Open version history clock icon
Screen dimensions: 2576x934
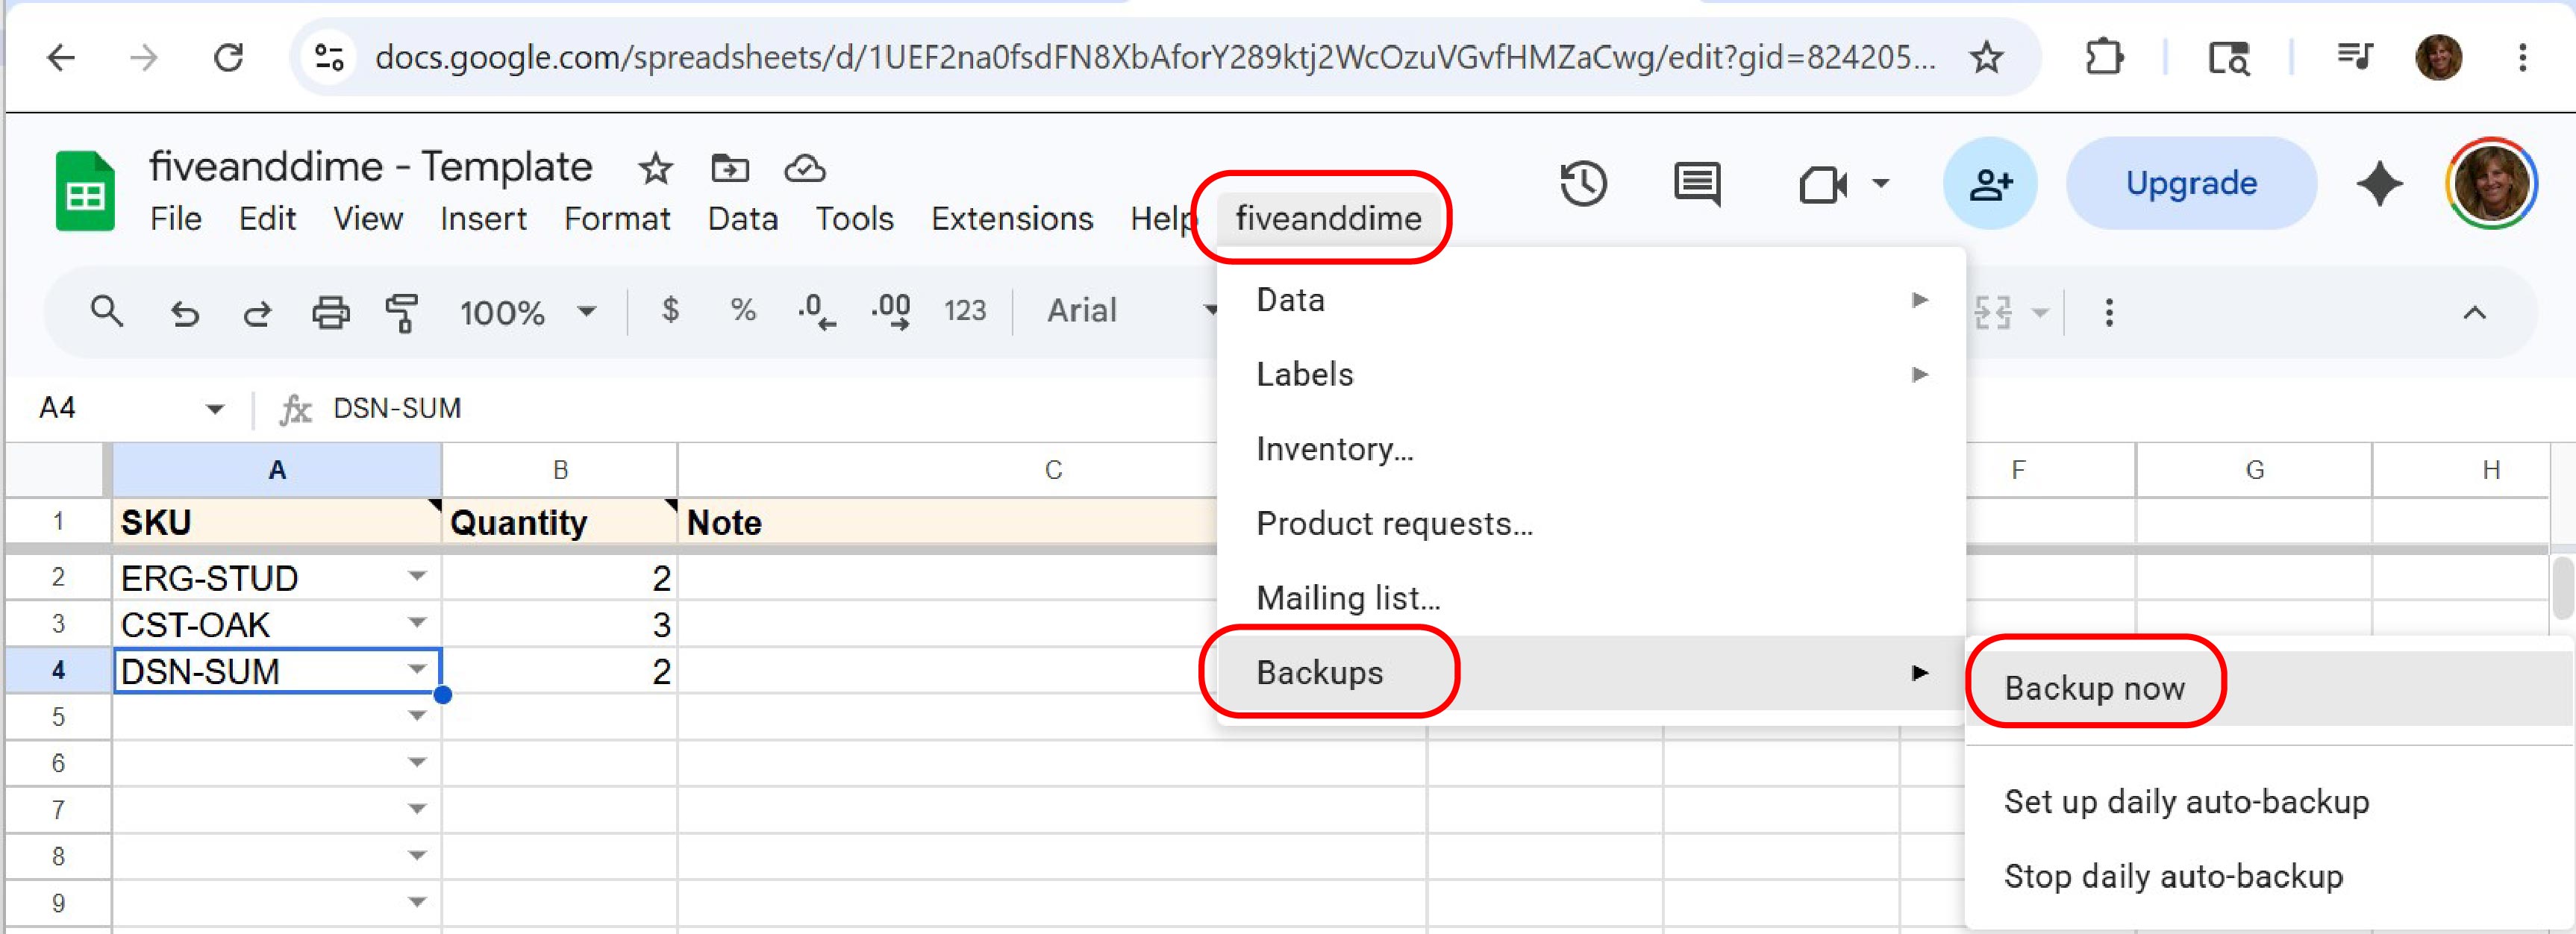(1583, 184)
